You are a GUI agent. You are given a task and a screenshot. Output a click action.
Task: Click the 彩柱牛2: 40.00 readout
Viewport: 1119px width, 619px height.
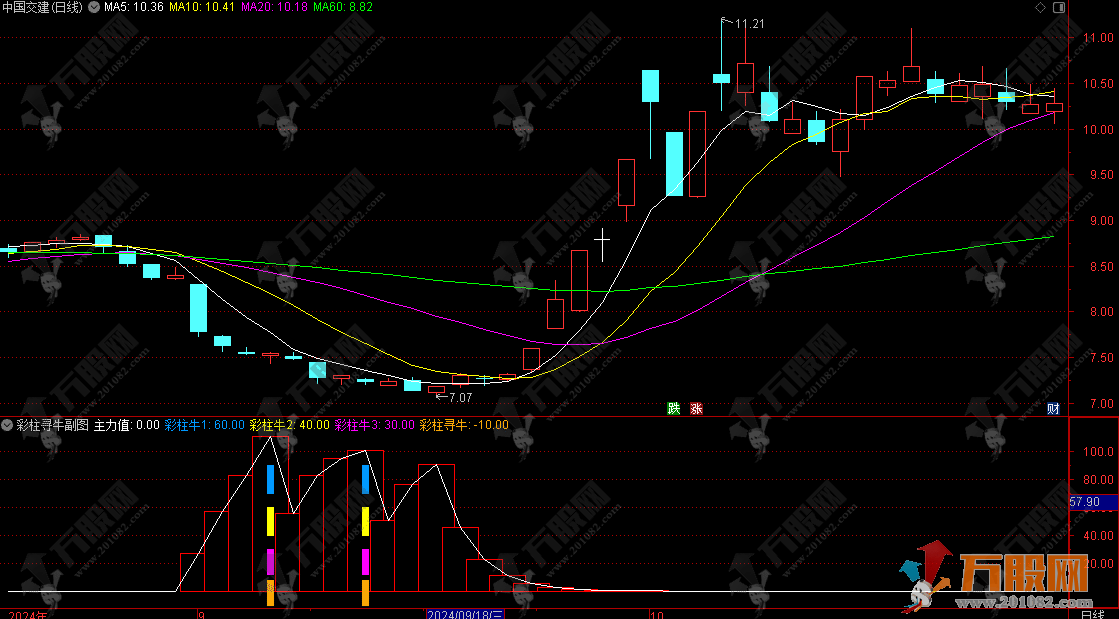pos(290,425)
